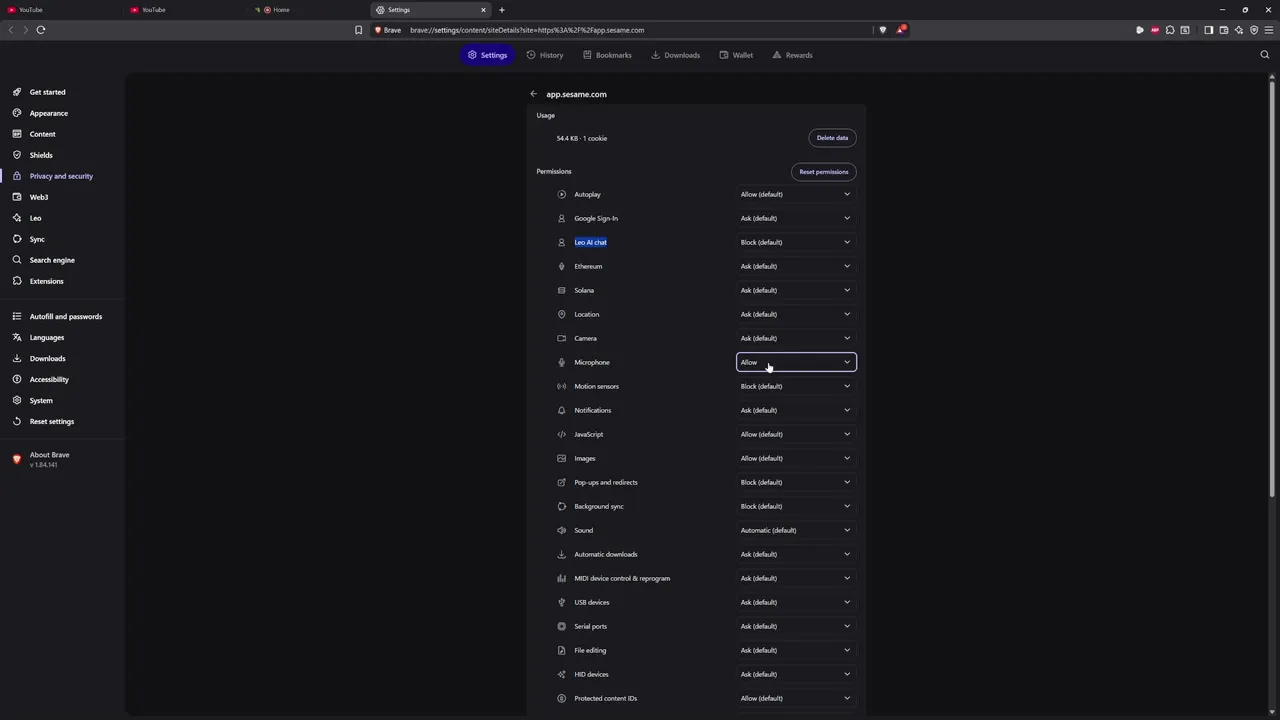Open the Brave Rewards triangle icon
The width and height of the screenshot is (1280, 720).
900,30
